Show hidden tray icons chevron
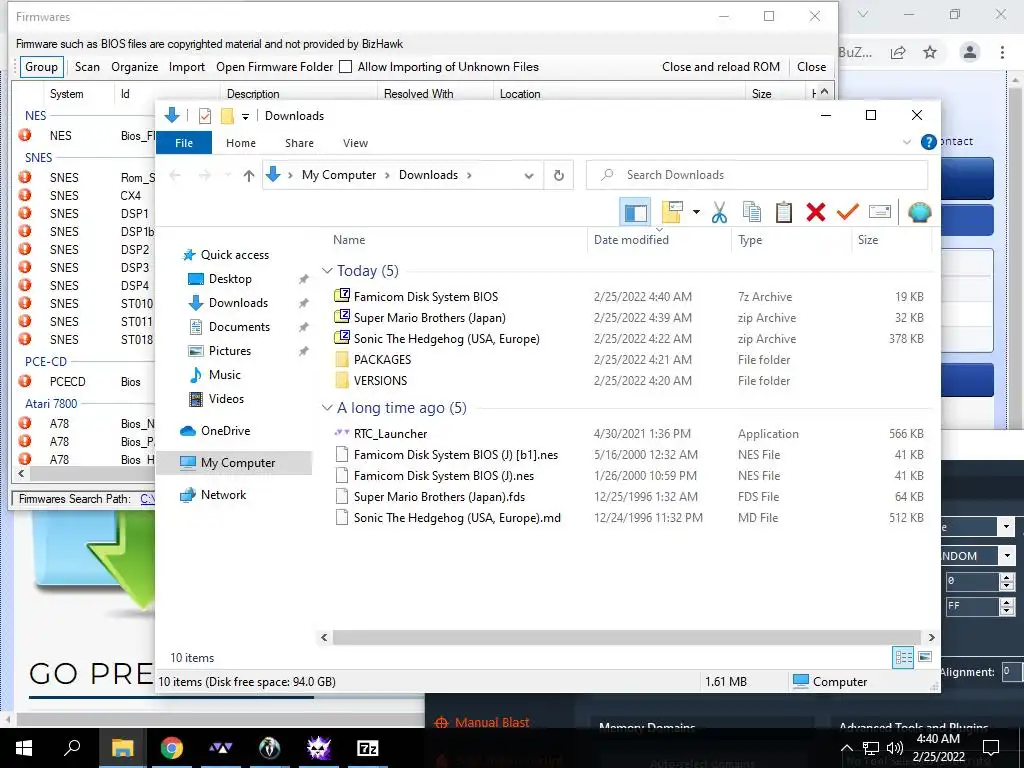Viewport: 1024px width, 768px height. coord(846,748)
